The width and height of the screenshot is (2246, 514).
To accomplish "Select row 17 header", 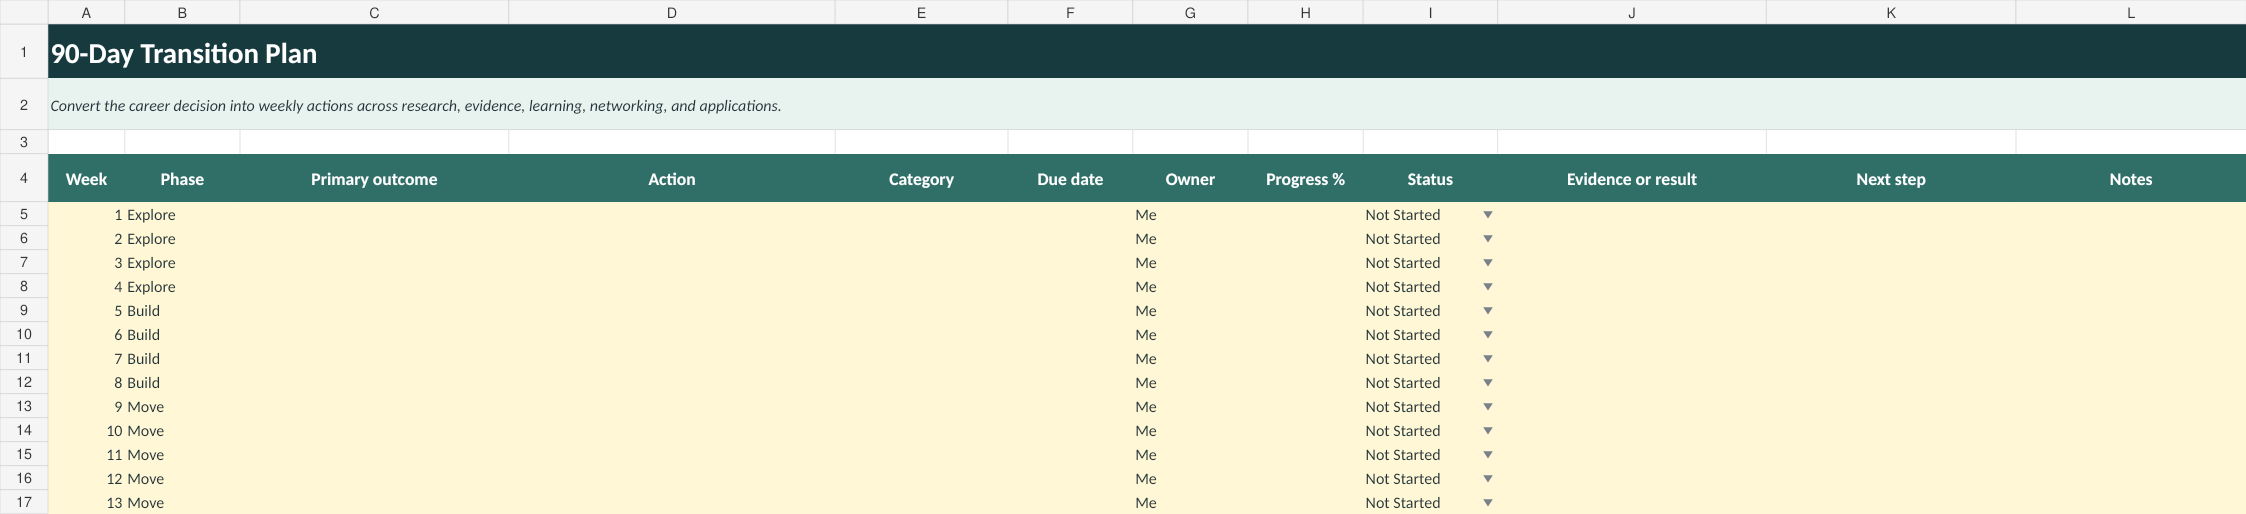I will [24, 502].
